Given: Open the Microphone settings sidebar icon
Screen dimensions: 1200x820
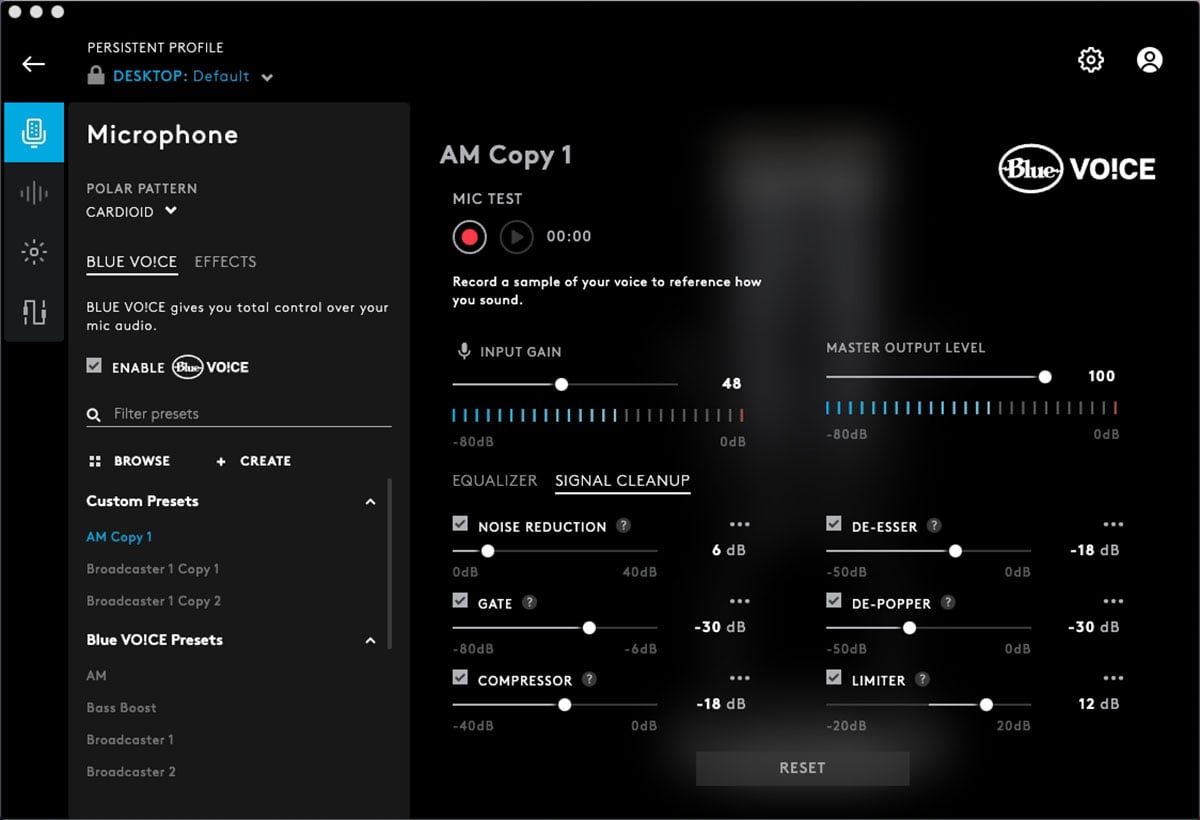Looking at the screenshot, I should [x=34, y=132].
